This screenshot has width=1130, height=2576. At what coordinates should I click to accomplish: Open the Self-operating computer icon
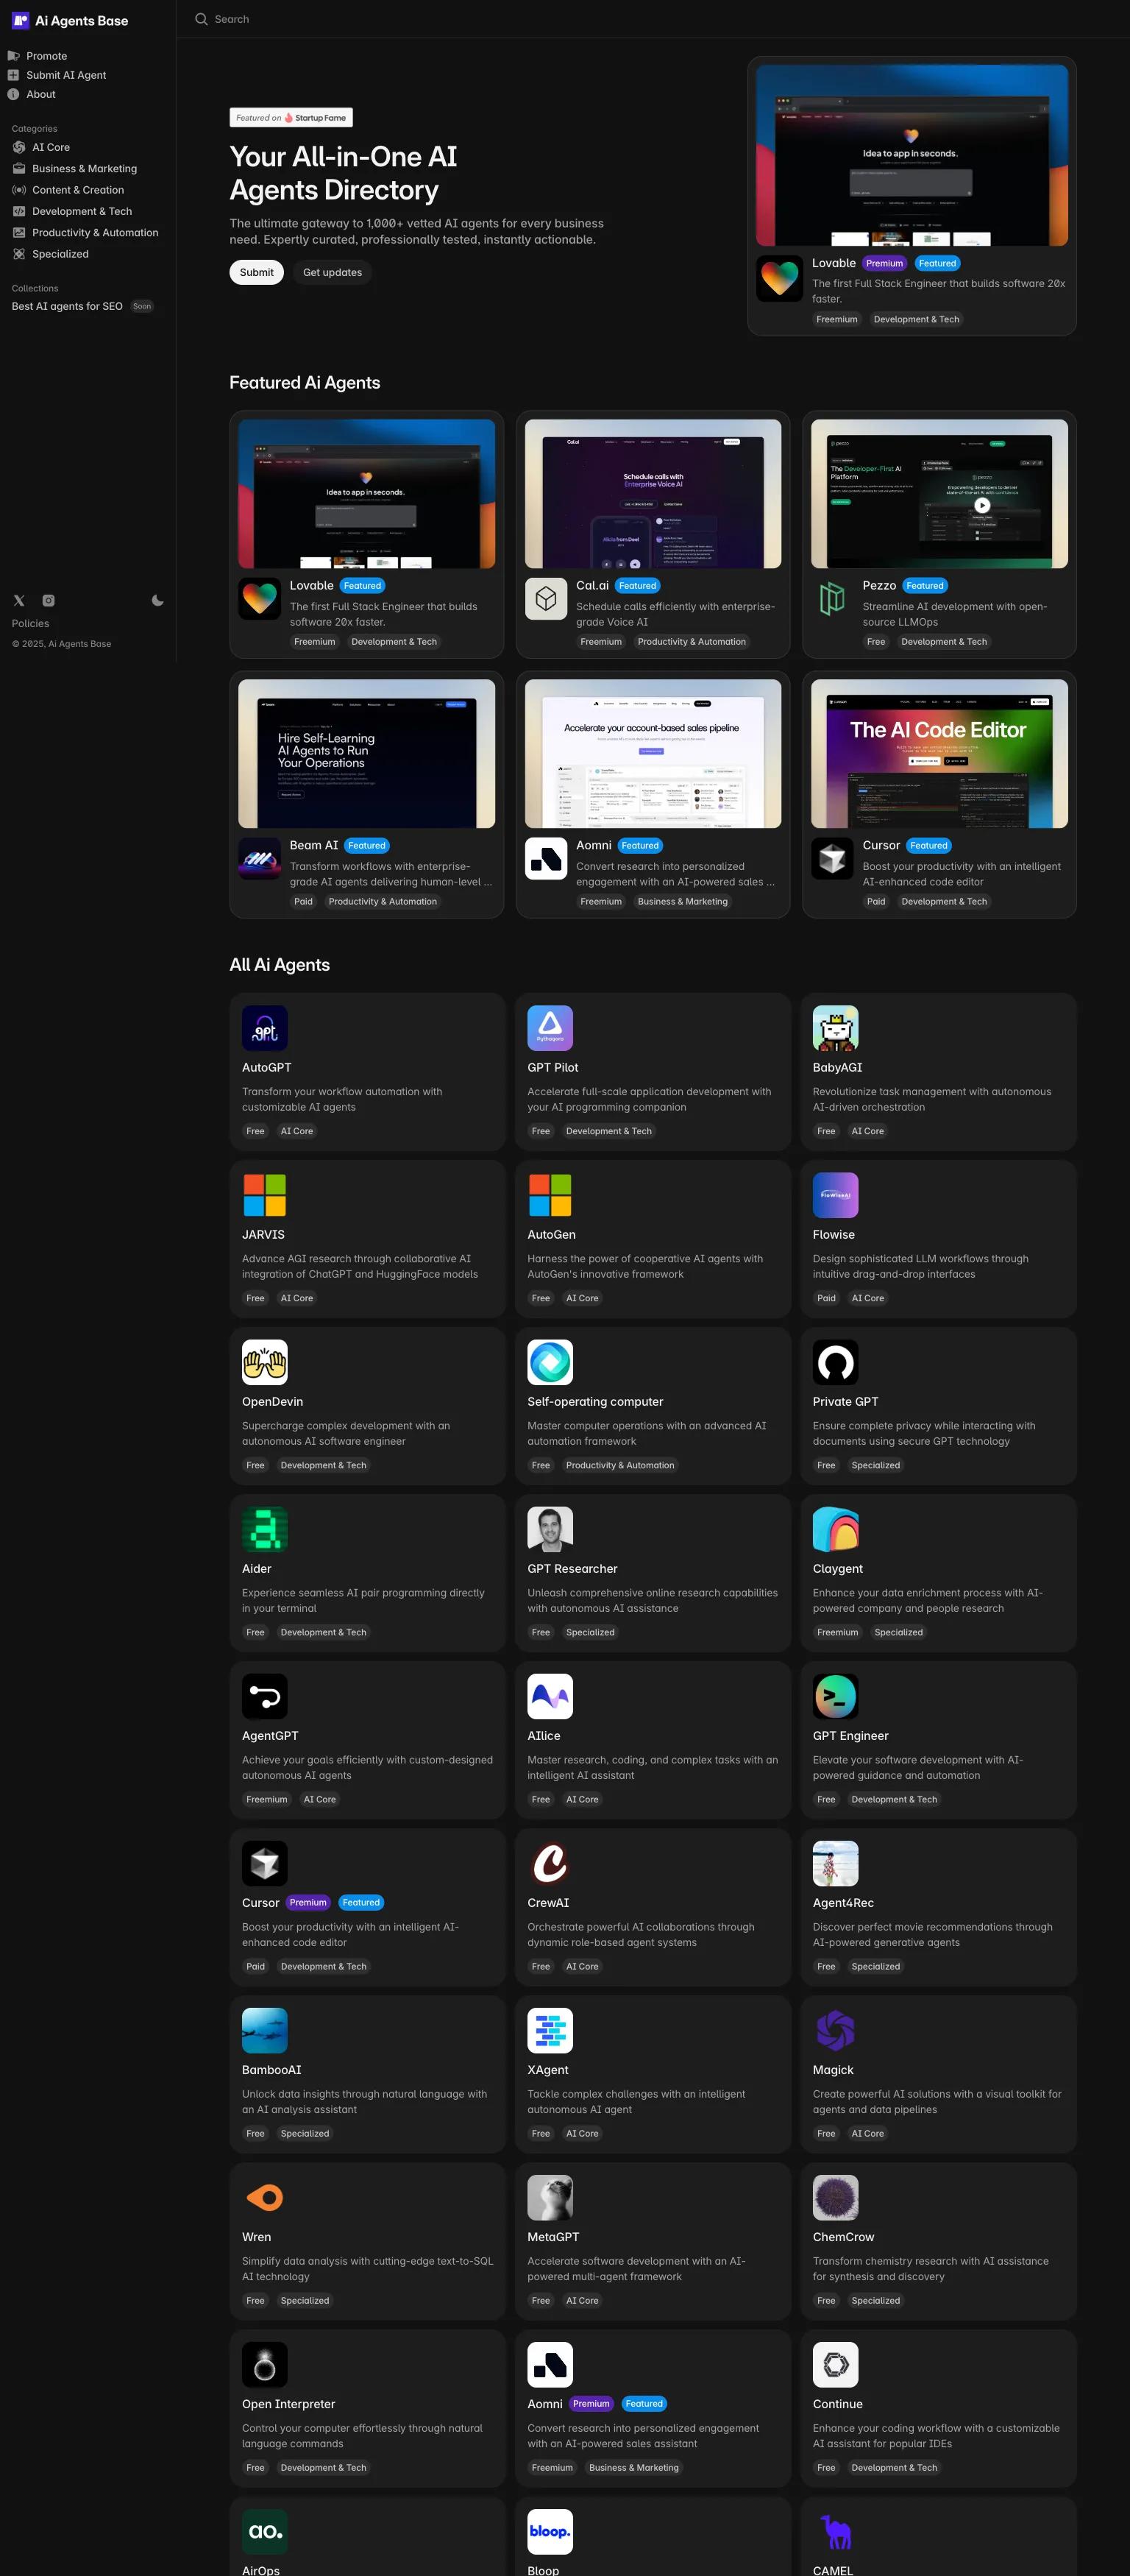[550, 1362]
